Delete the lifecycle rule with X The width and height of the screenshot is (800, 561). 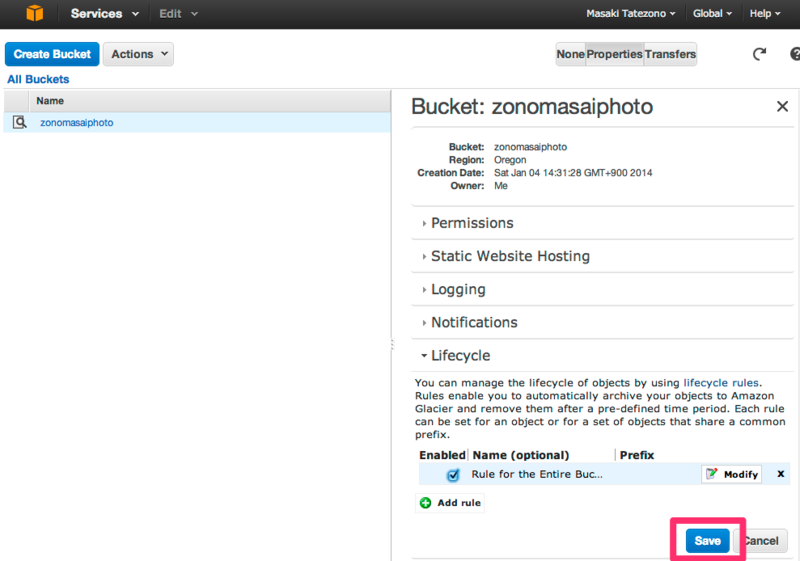[x=781, y=474]
